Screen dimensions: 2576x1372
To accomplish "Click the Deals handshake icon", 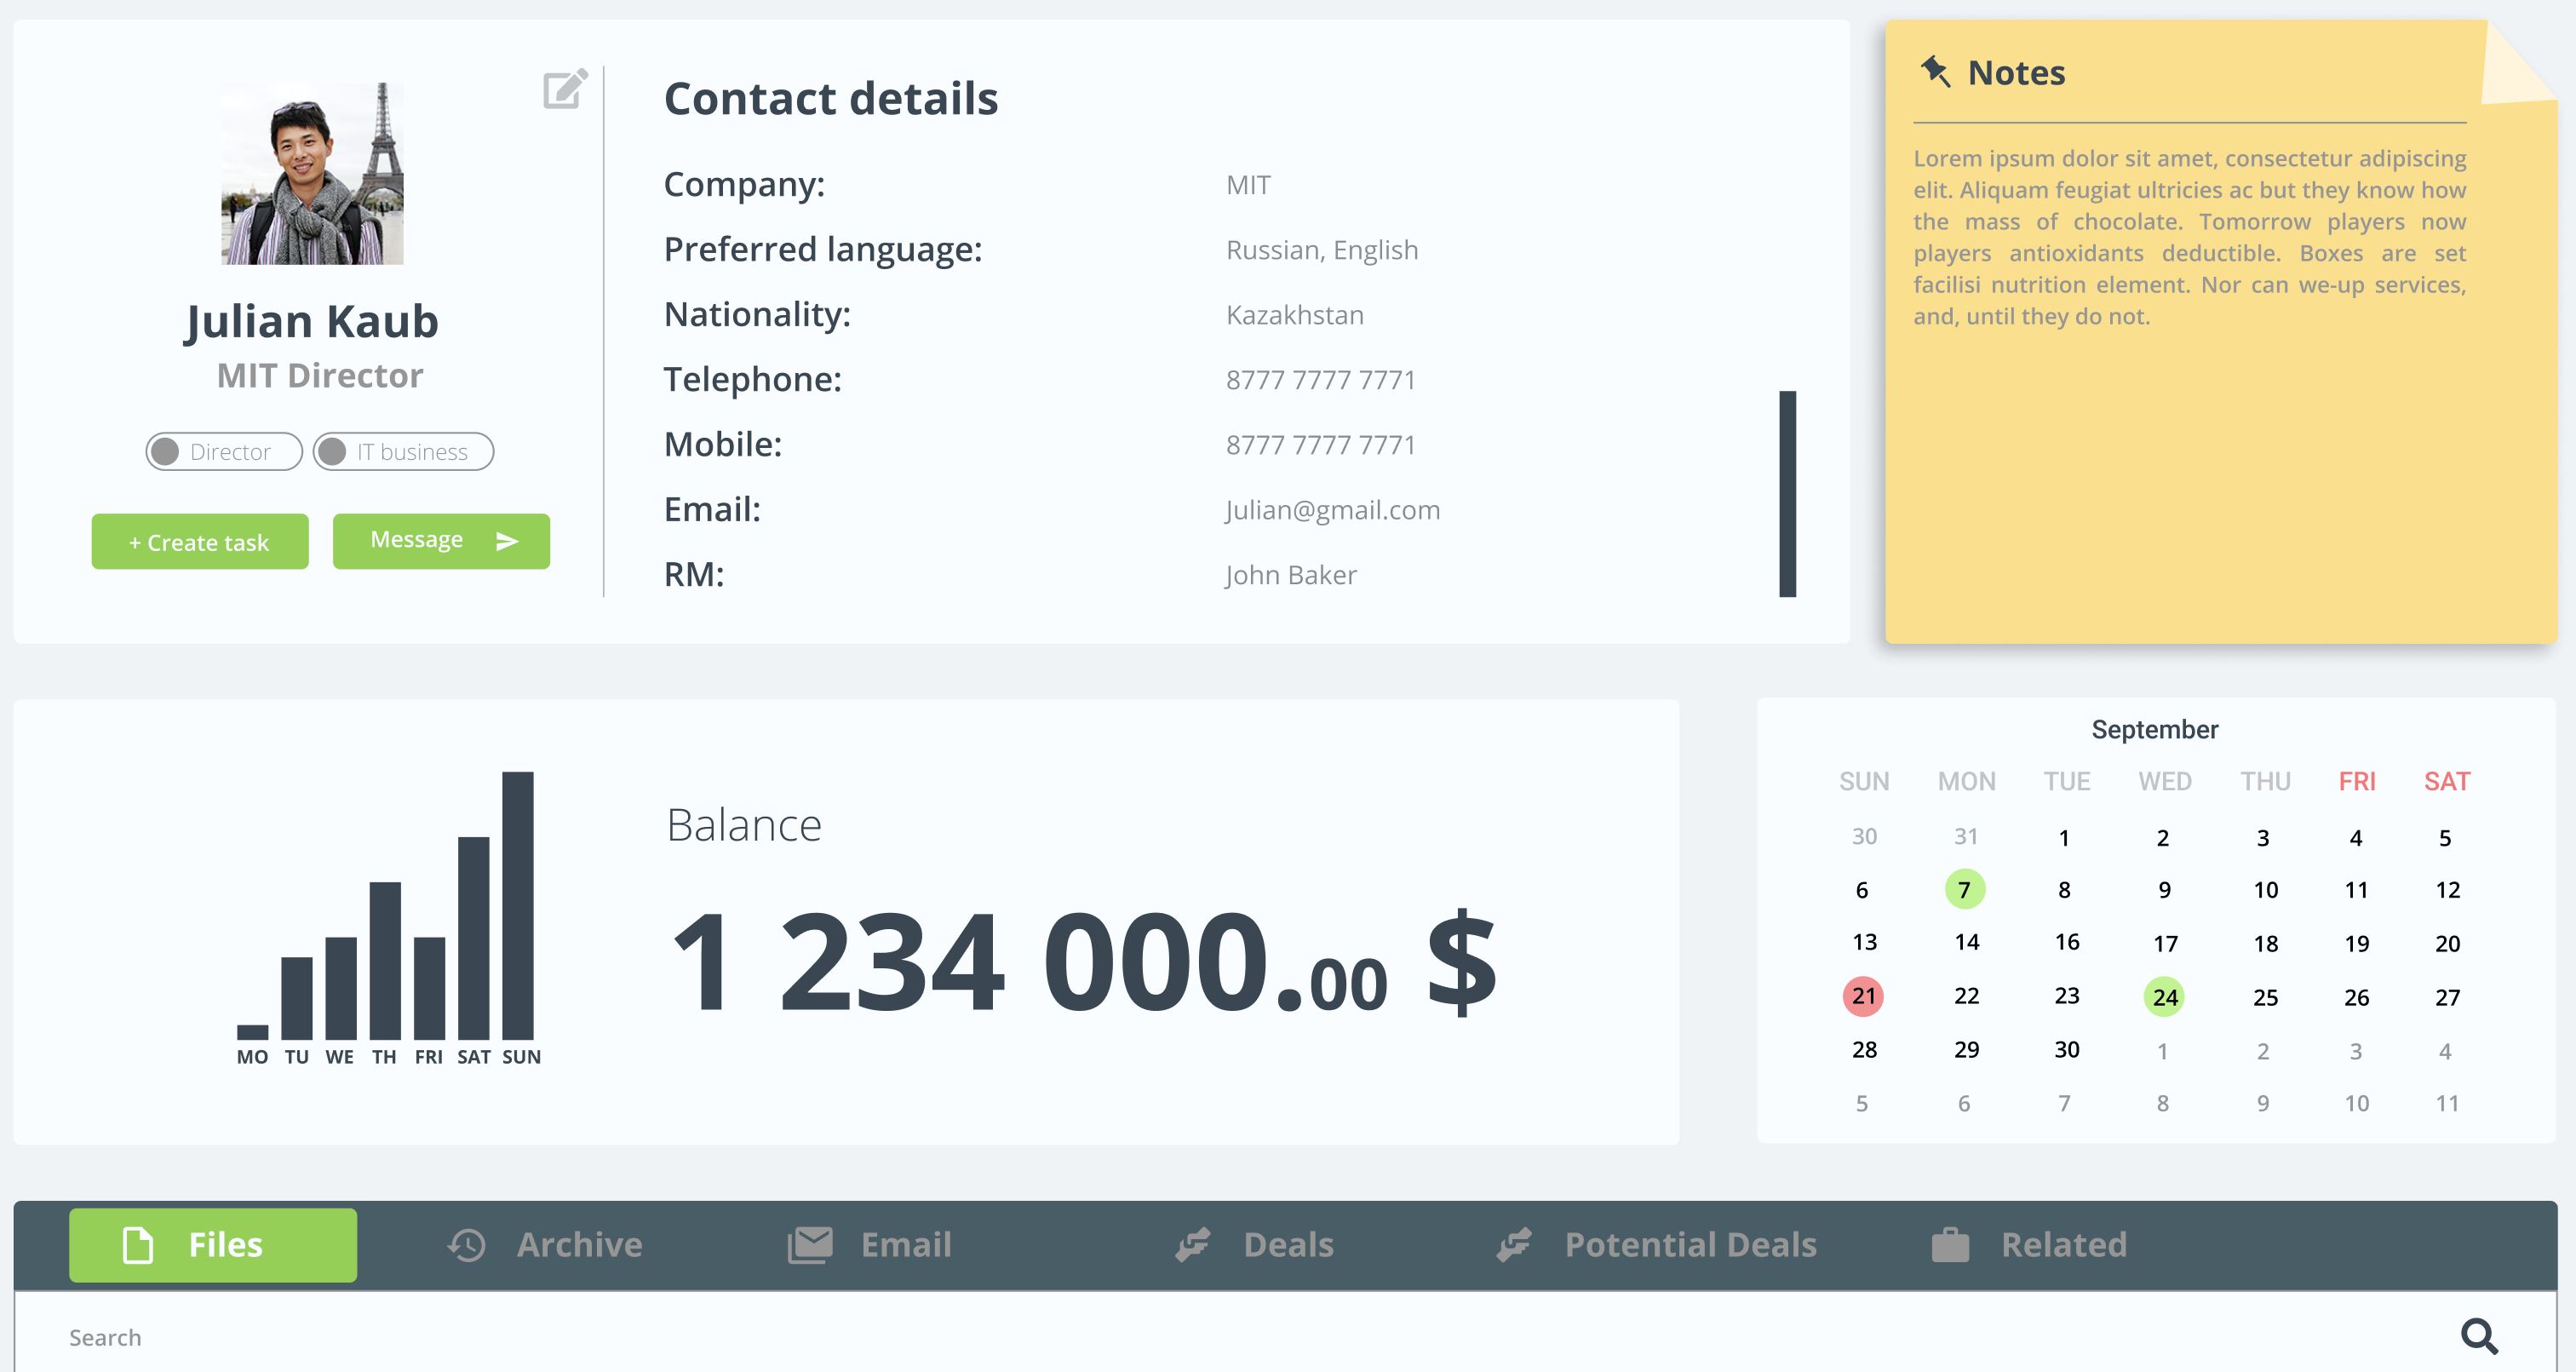I will 1193,1245.
